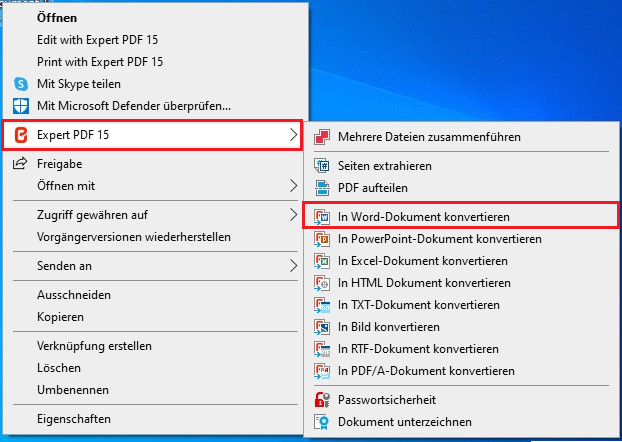The height and width of the screenshot is (442, 622).
Task: Select Verknüpfung erstellen
Action: coord(94,346)
